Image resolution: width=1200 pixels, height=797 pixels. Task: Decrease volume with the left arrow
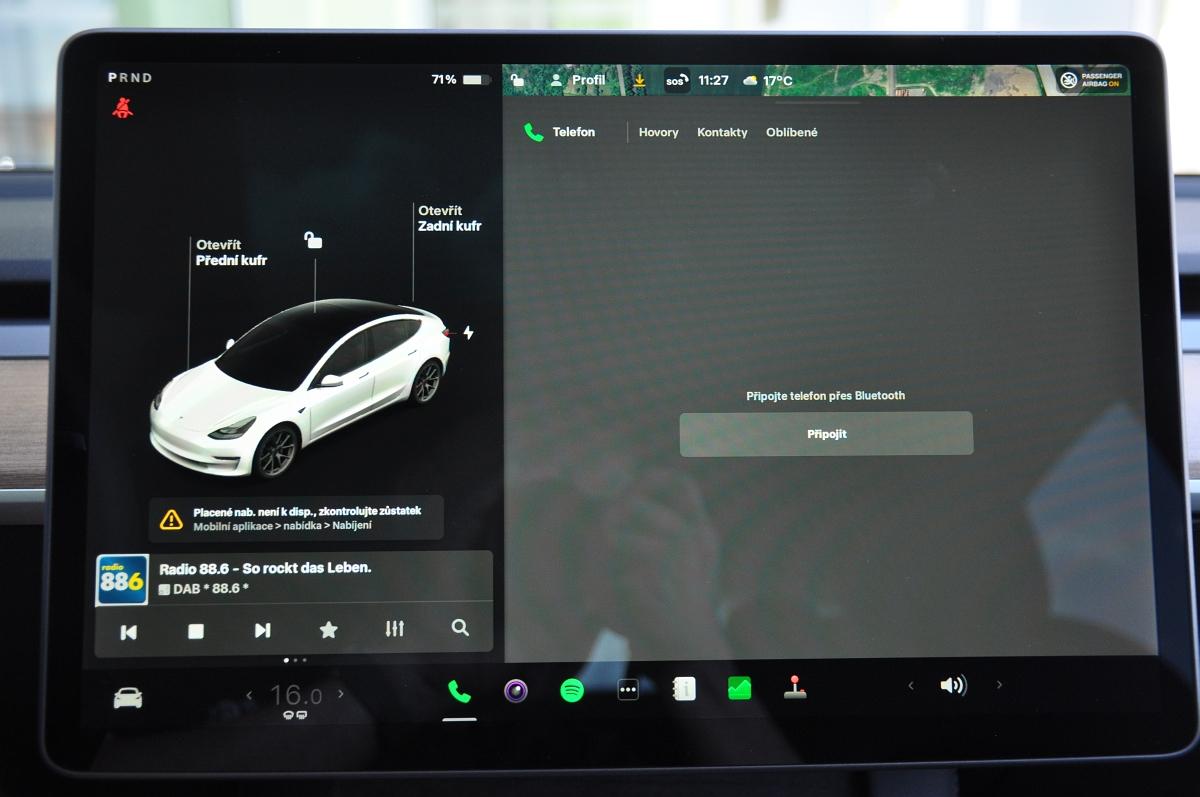pos(911,686)
